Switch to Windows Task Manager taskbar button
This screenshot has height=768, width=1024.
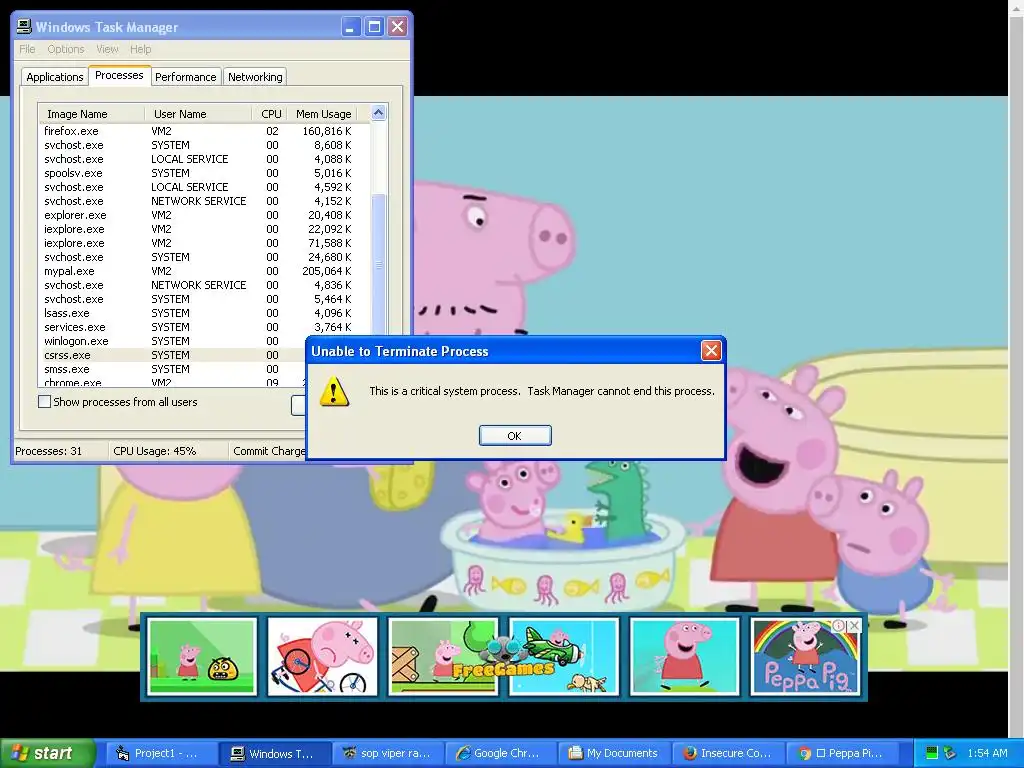coord(274,753)
